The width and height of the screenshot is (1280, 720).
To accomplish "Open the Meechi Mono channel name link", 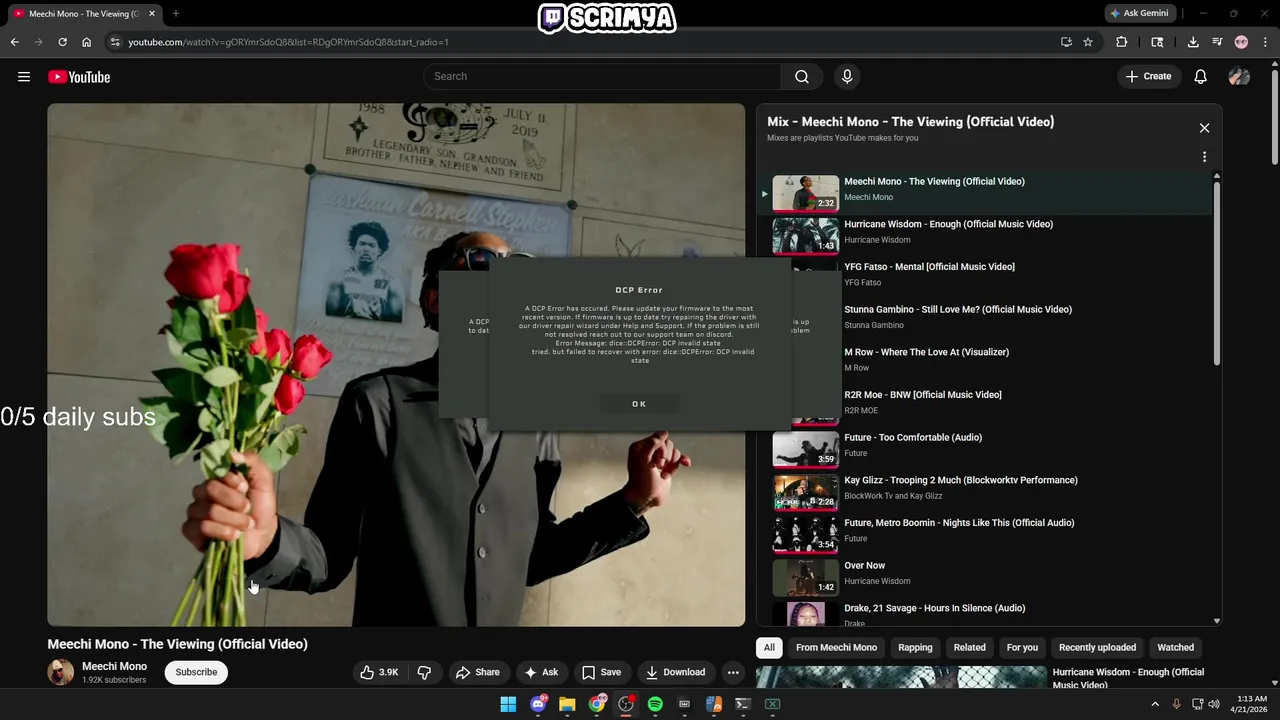I will (114, 666).
